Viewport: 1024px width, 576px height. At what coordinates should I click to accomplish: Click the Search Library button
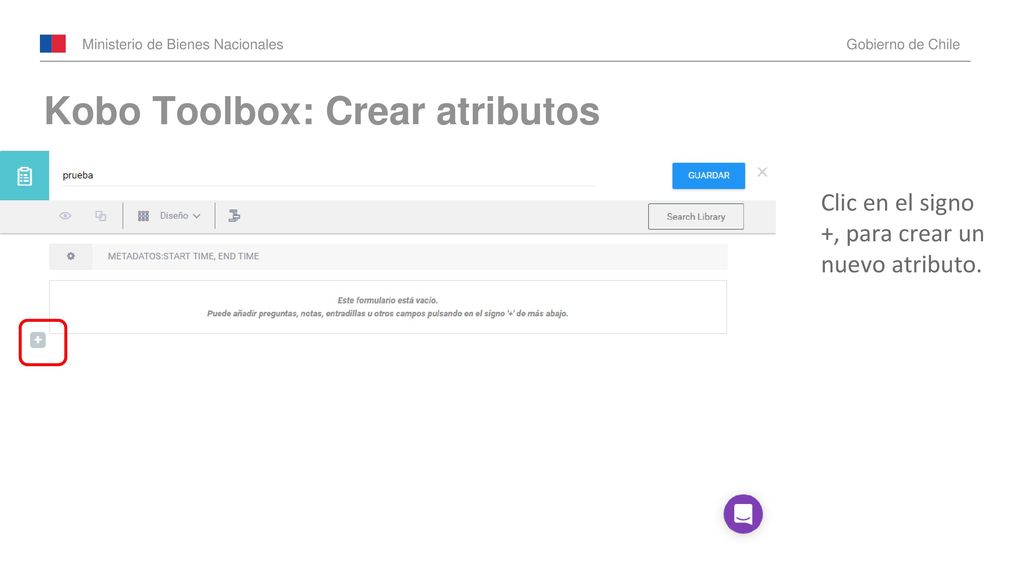pyautogui.click(x=696, y=217)
